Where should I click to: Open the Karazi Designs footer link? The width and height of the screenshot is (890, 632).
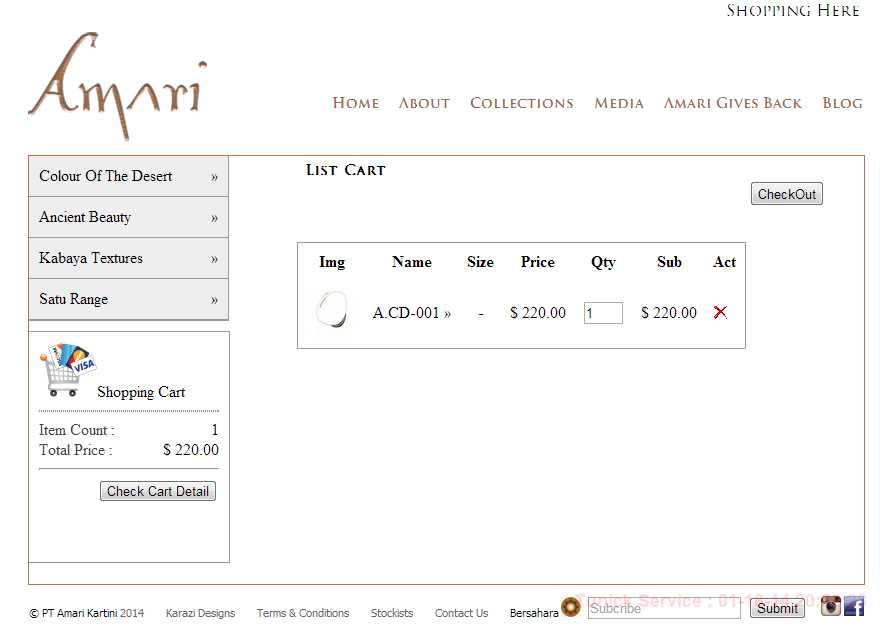(x=200, y=613)
